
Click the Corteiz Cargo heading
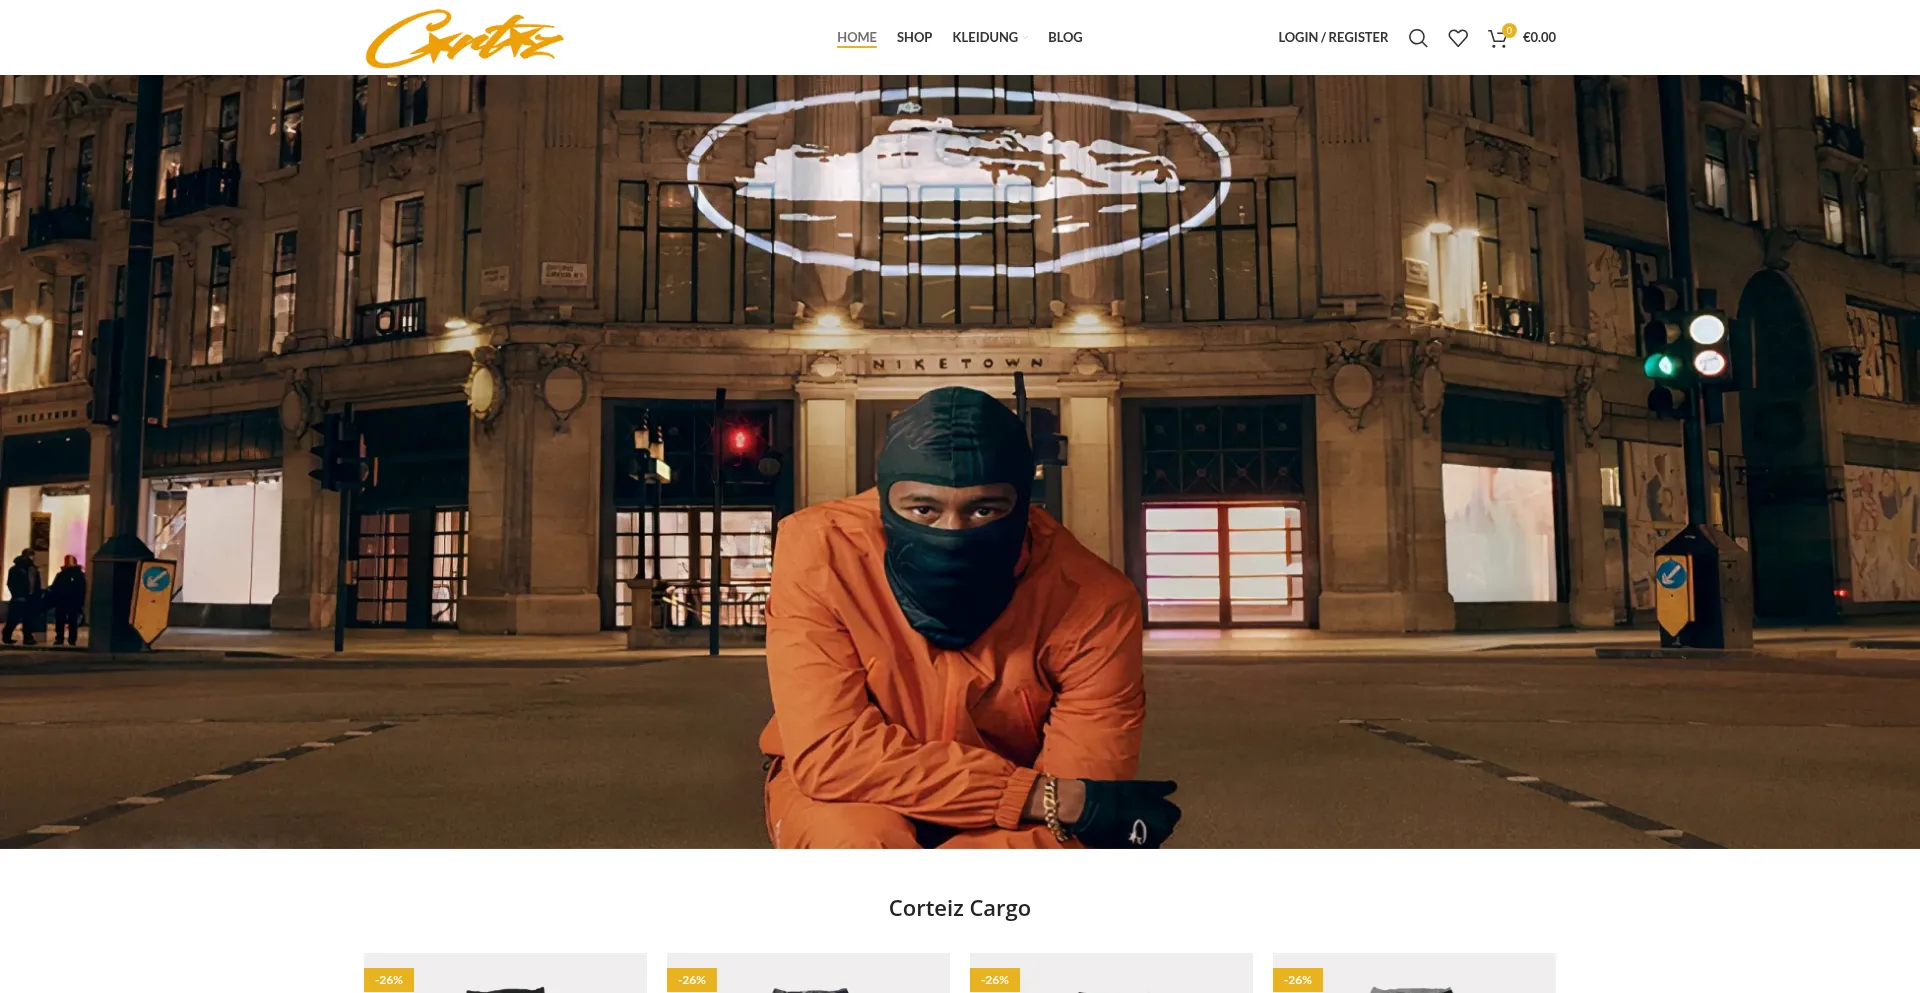coord(960,908)
